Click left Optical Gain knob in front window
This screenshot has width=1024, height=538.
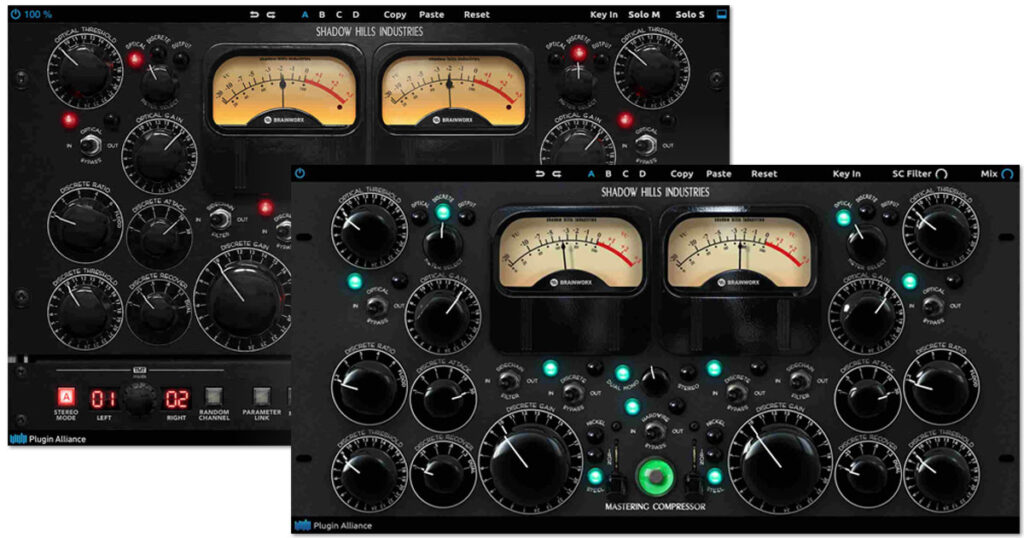pyautogui.click(x=442, y=315)
